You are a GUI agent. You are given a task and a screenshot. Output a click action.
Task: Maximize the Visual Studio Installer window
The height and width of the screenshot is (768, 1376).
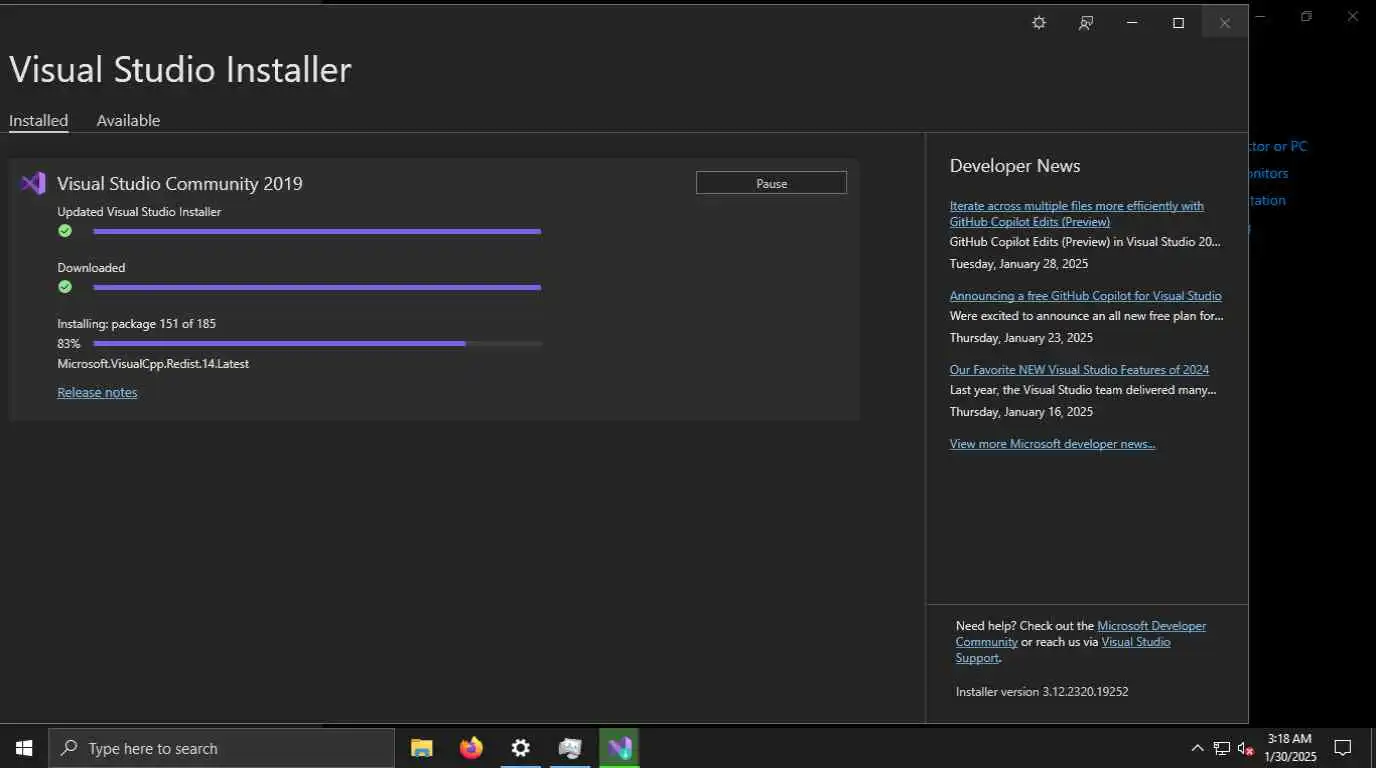(1178, 23)
